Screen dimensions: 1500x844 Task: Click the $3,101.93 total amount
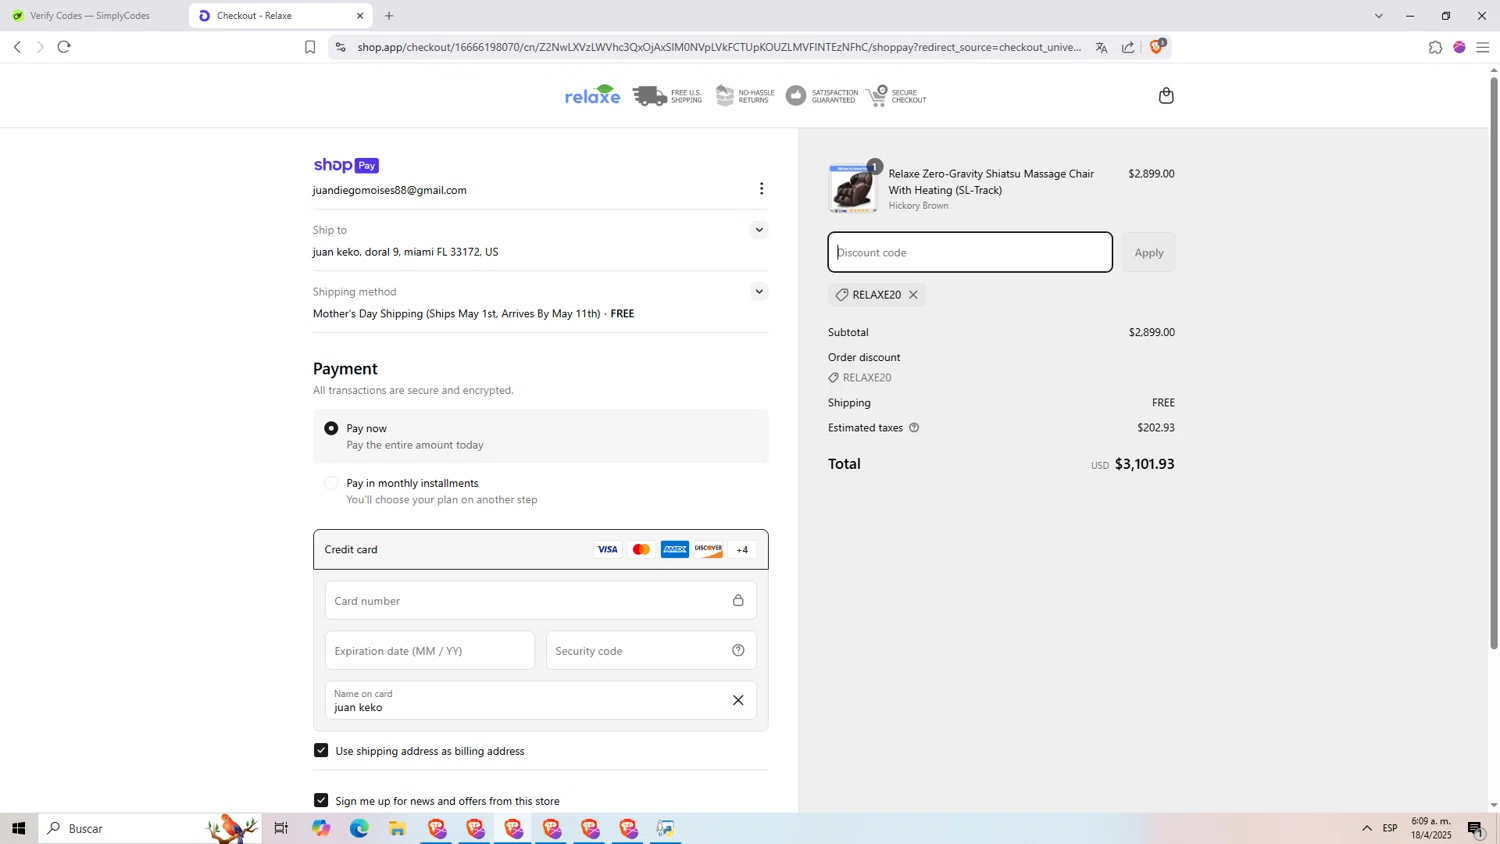1145,464
